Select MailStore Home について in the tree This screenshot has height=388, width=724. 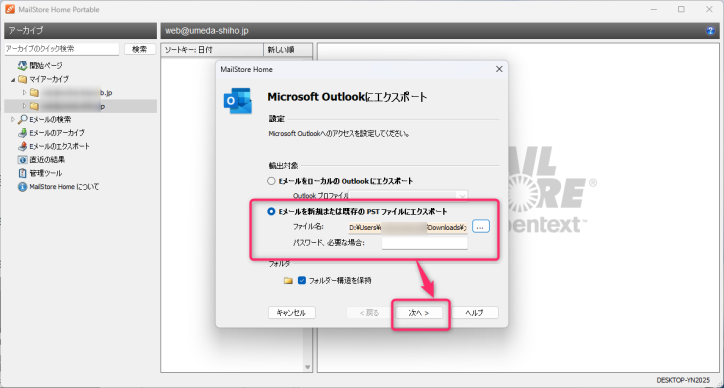click(64, 187)
